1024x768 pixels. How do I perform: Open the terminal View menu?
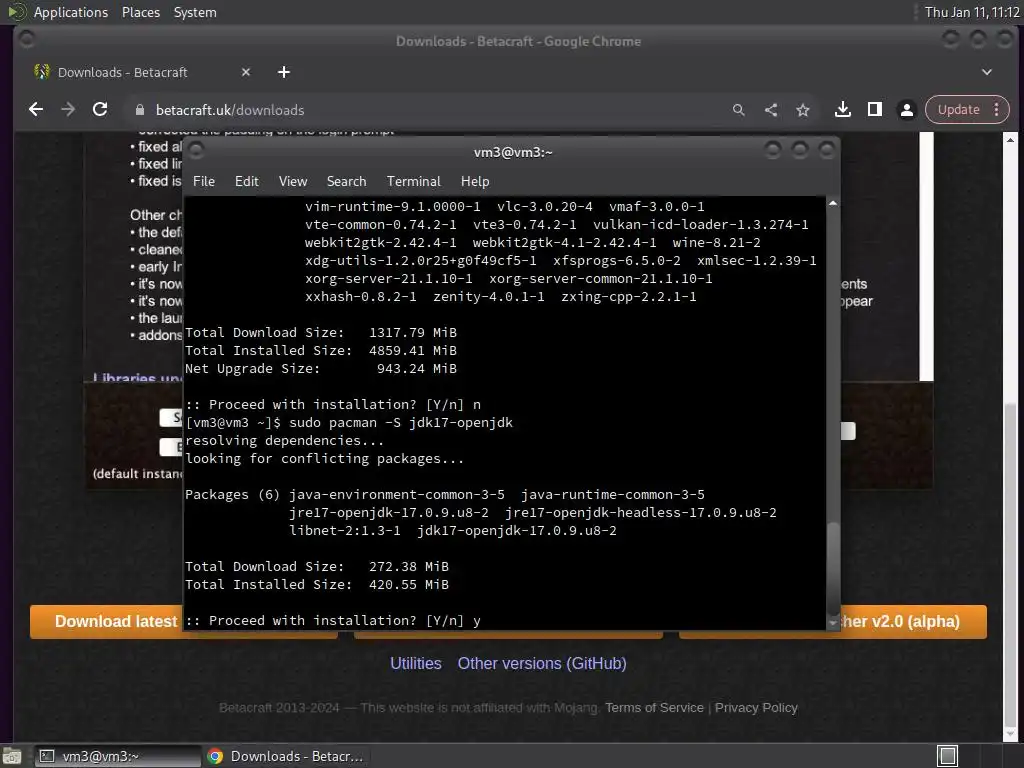click(293, 182)
